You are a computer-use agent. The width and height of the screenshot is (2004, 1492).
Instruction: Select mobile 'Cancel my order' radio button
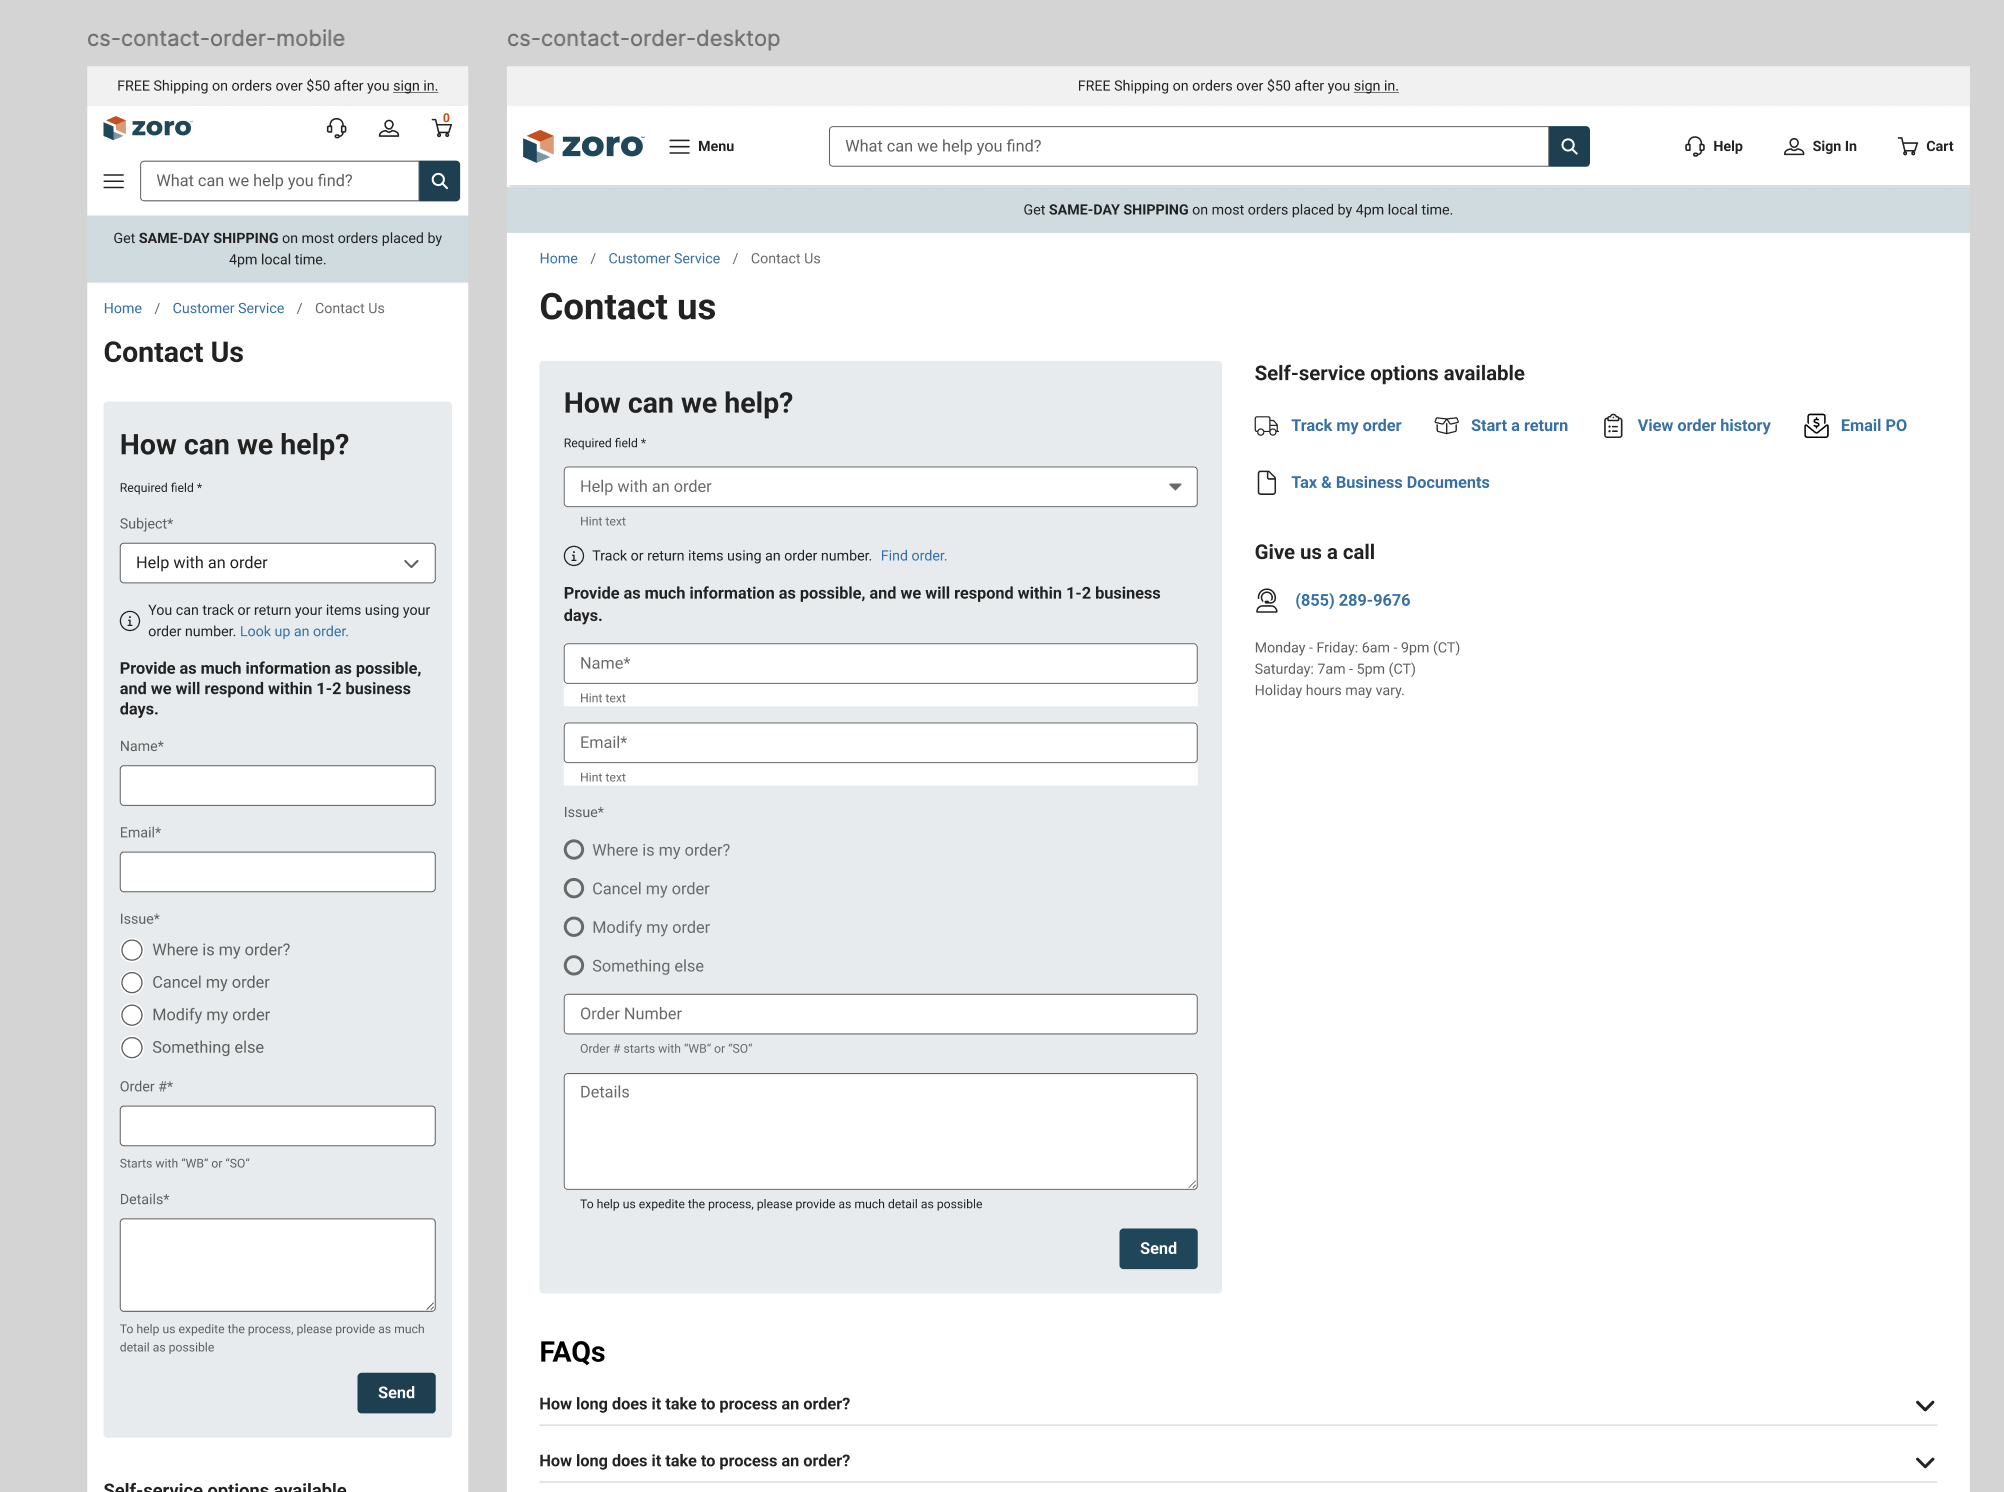point(132,982)
